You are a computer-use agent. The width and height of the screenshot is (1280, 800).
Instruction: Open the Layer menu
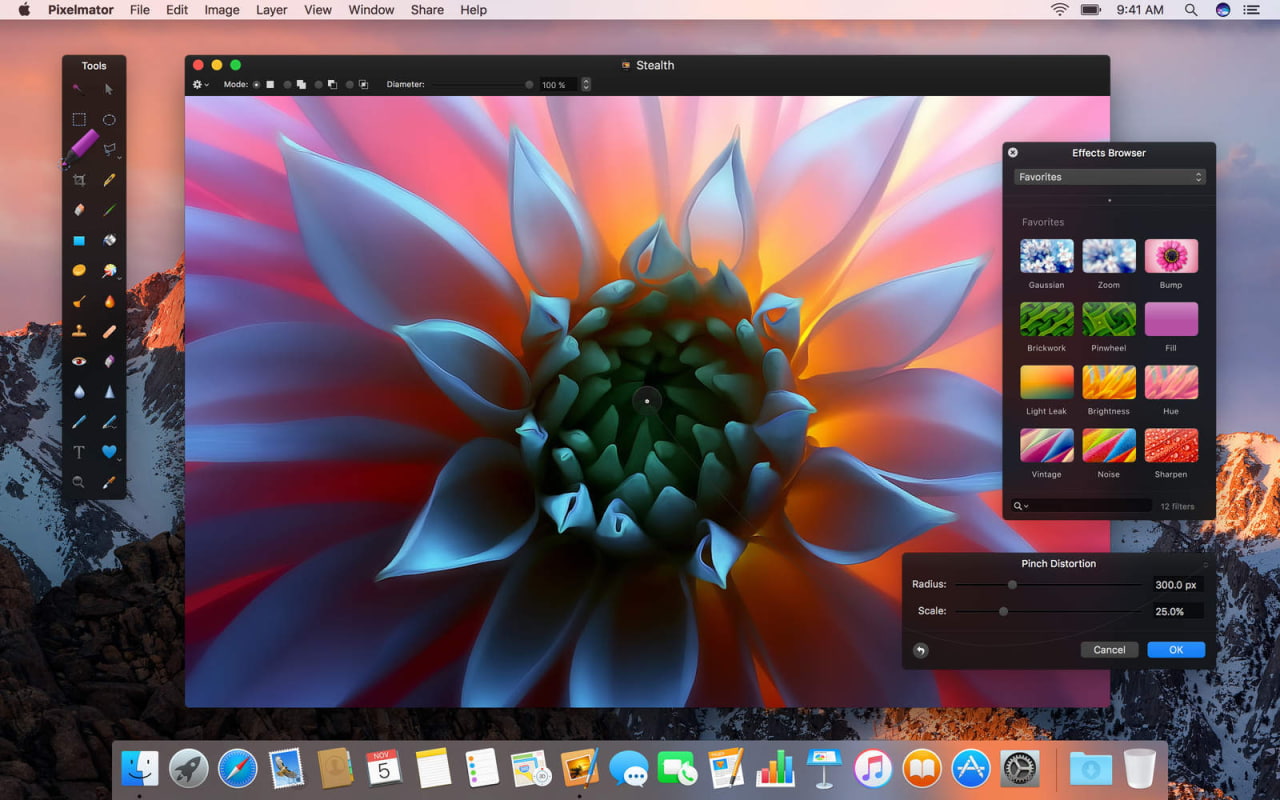tap(271, 10)
